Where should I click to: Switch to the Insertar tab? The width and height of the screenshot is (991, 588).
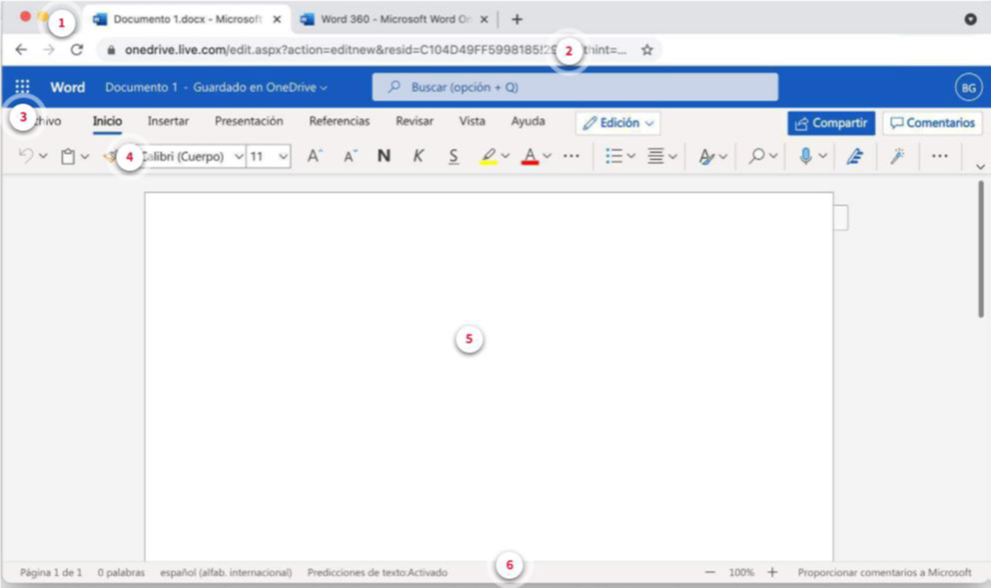tap(168, 122)
